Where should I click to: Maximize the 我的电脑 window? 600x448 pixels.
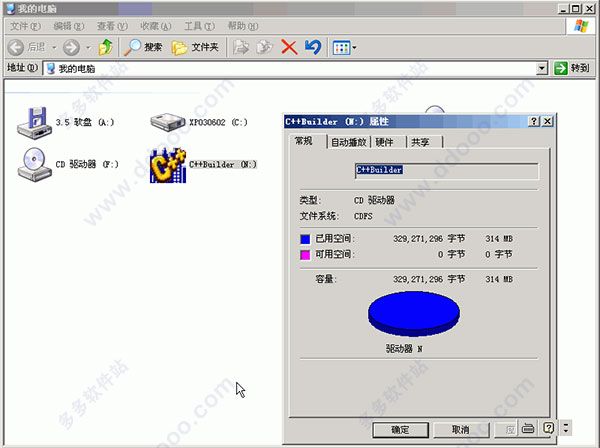576,8
